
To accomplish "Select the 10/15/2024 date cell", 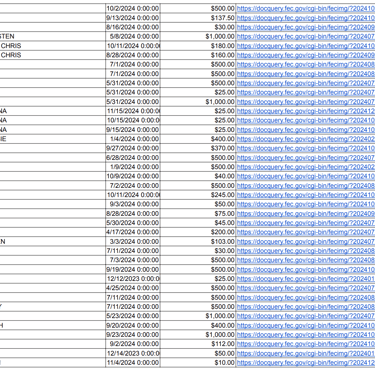I will pos(133,120).
